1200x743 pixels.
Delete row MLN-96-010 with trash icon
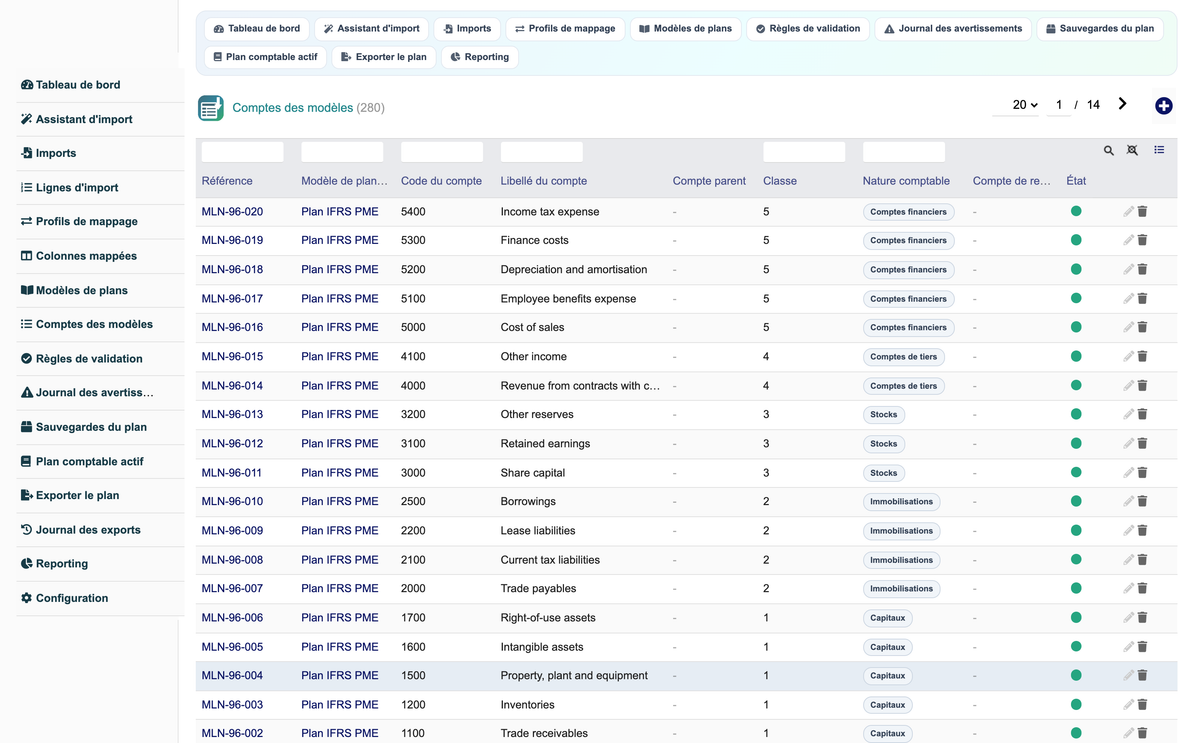[1142, 502]
